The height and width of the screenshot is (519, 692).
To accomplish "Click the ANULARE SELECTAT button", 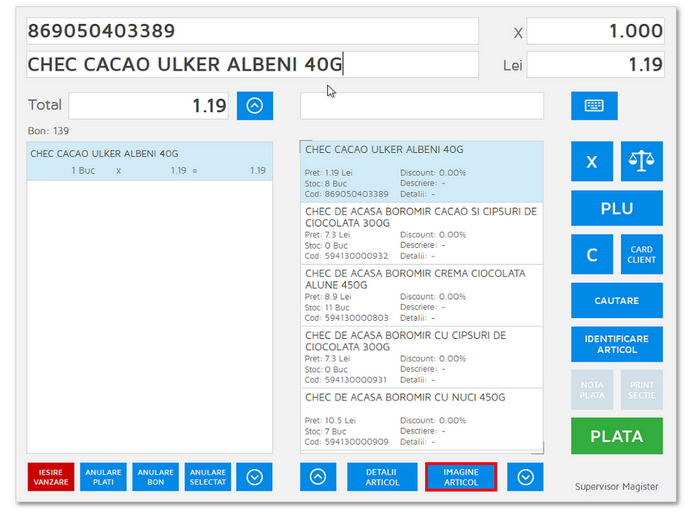I will click(207, 477).
